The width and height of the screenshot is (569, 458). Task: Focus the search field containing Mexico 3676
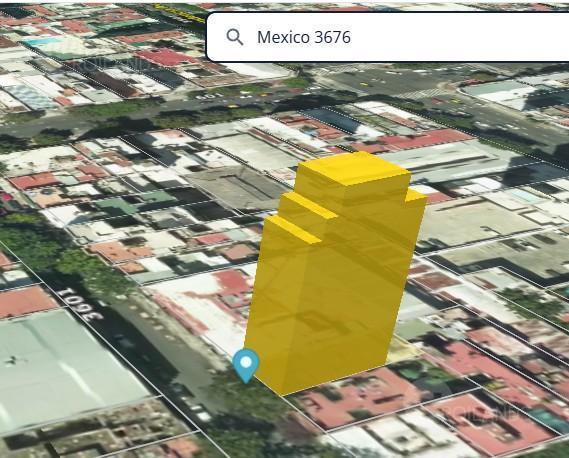(x=388, y=37)
